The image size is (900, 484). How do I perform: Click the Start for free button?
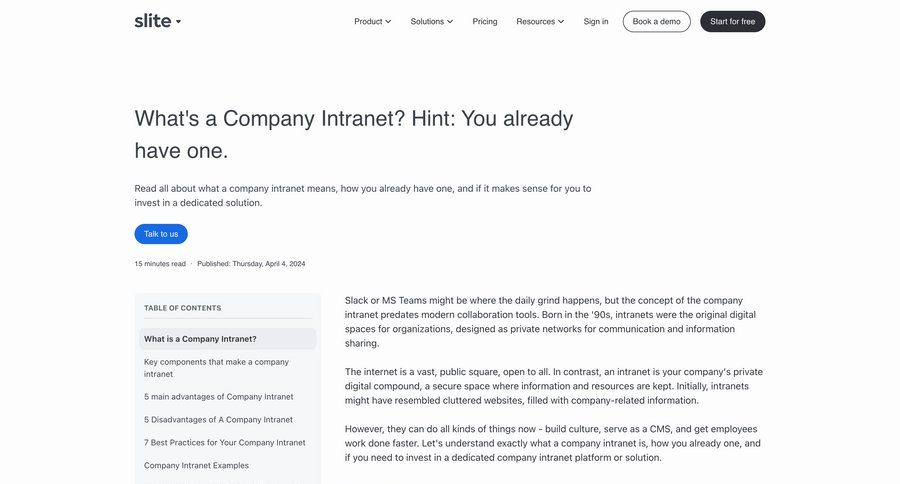[732, 21]
